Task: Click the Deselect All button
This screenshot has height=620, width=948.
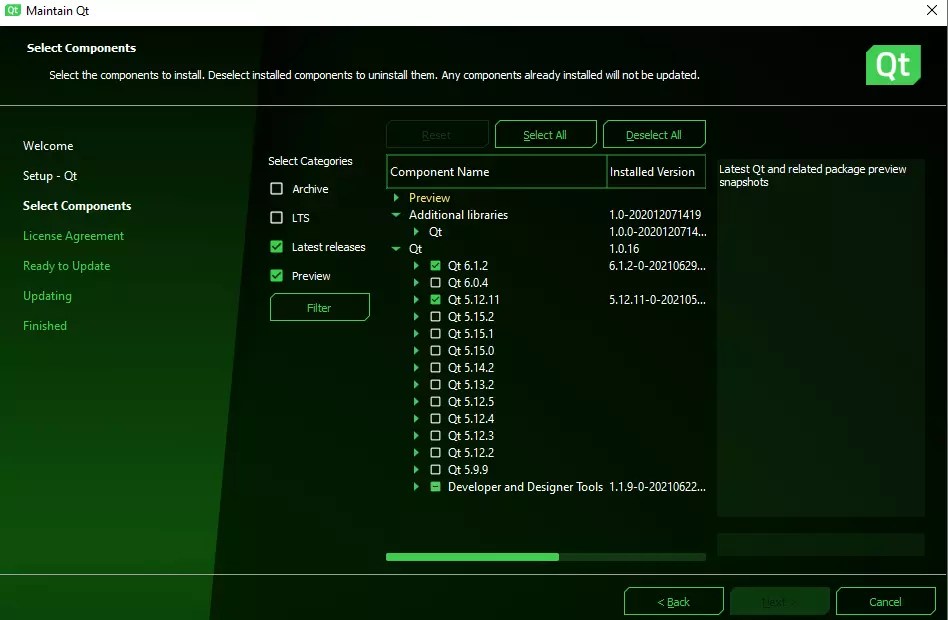Action: point(654,133)
